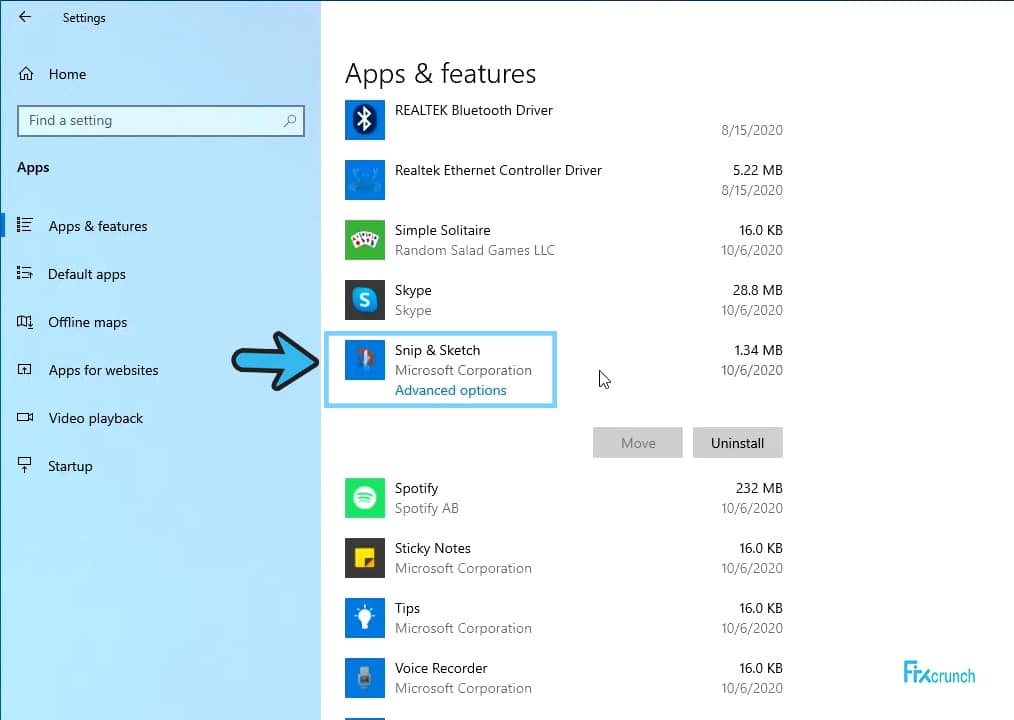The width and height of the screenshot is (1014, 720).
Task: Open the Home settings page
Action: (x=67, y=74)
